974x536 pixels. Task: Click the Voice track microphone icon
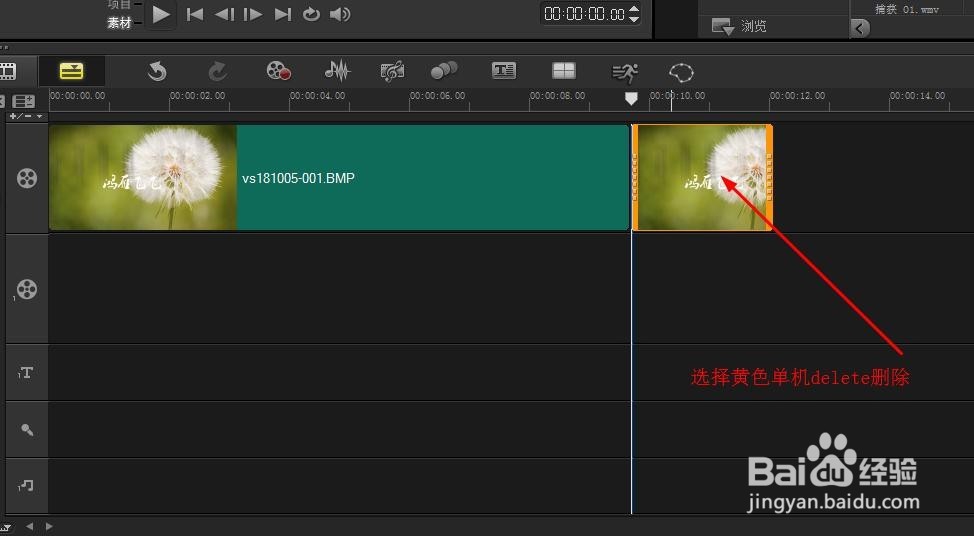coord(27,429)
